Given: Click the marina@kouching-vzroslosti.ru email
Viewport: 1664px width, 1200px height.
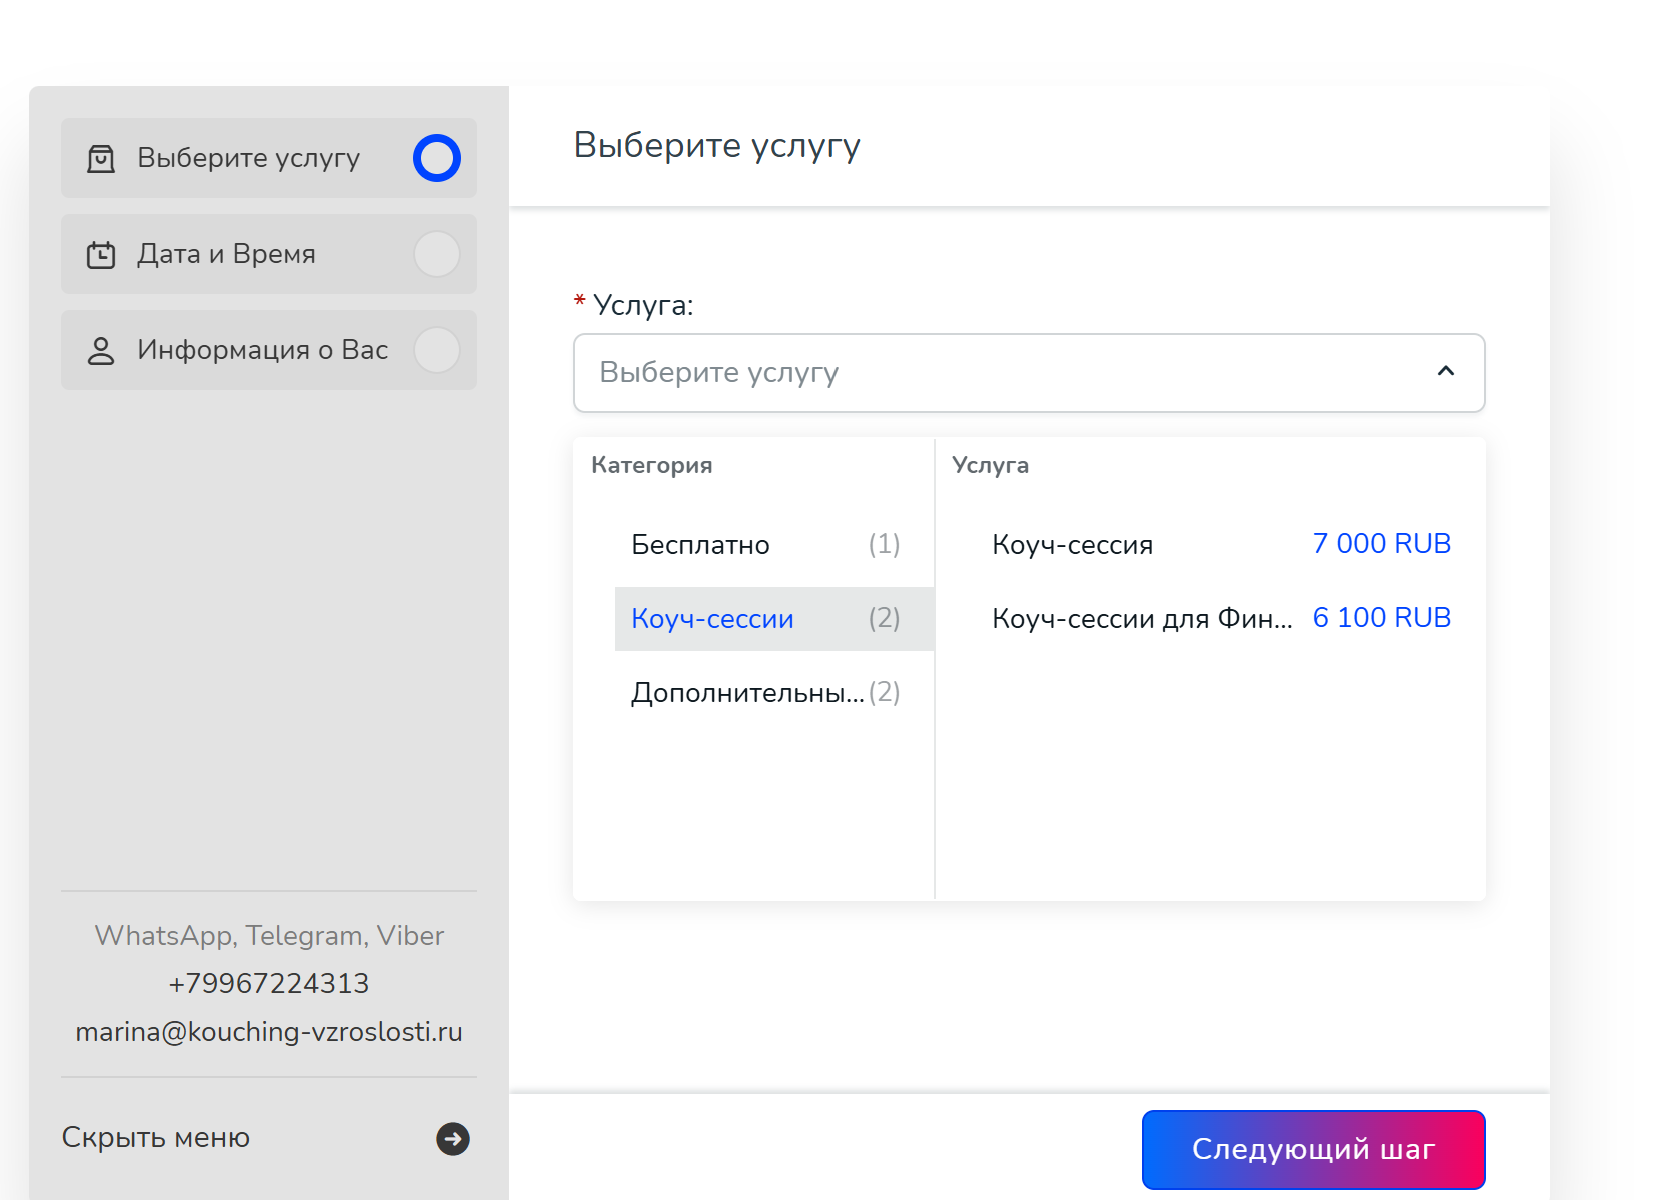Looking at the screenshot, I should [269, 1032].
